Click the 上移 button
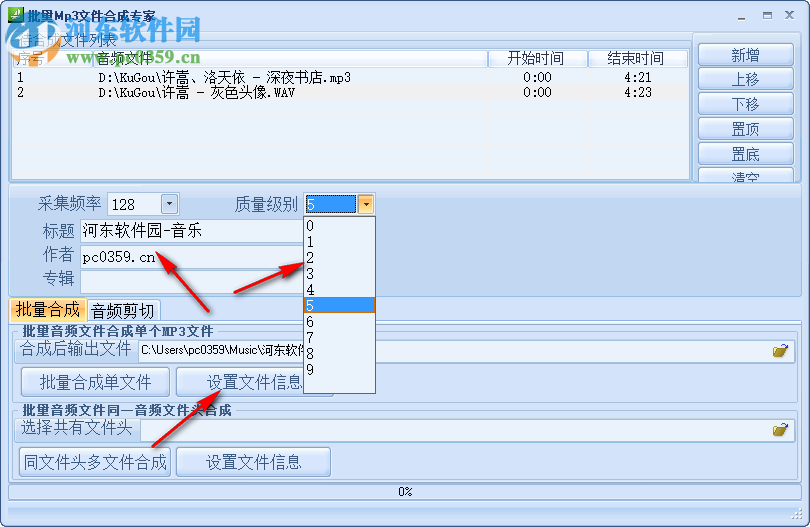 click(745, 79)
